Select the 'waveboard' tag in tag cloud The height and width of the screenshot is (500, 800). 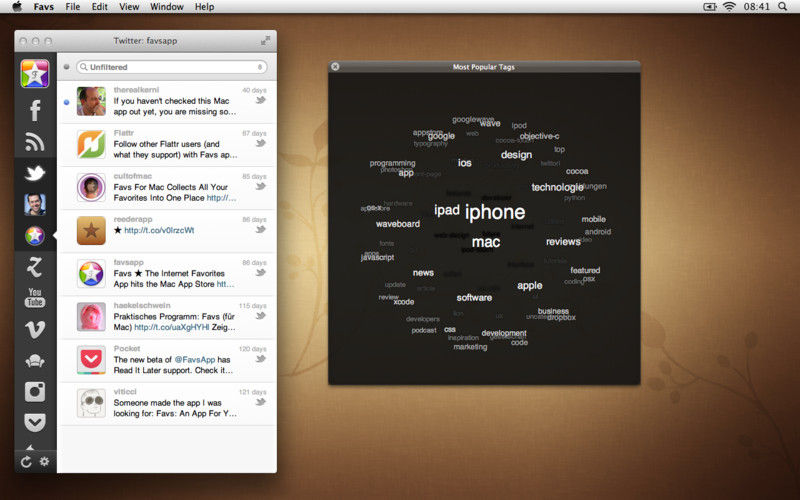398,224
